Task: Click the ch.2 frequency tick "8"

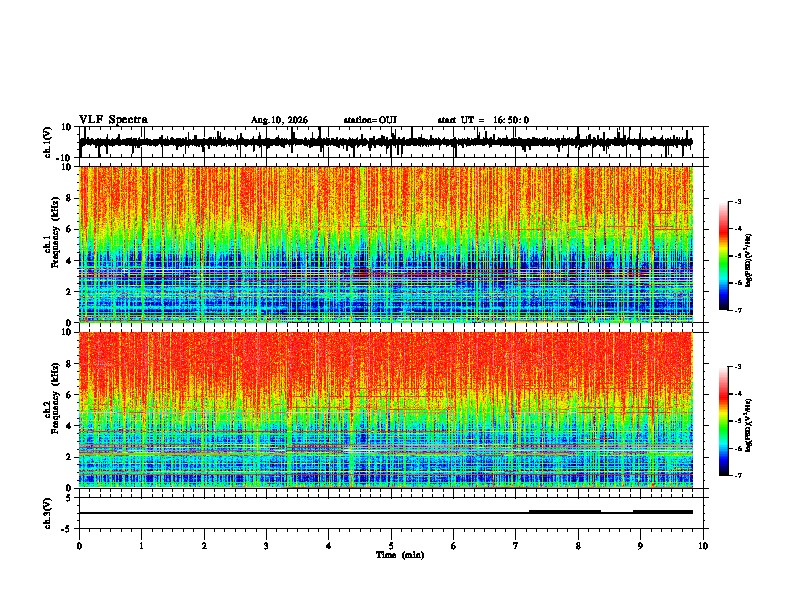Action: click(x=70, y=364)
